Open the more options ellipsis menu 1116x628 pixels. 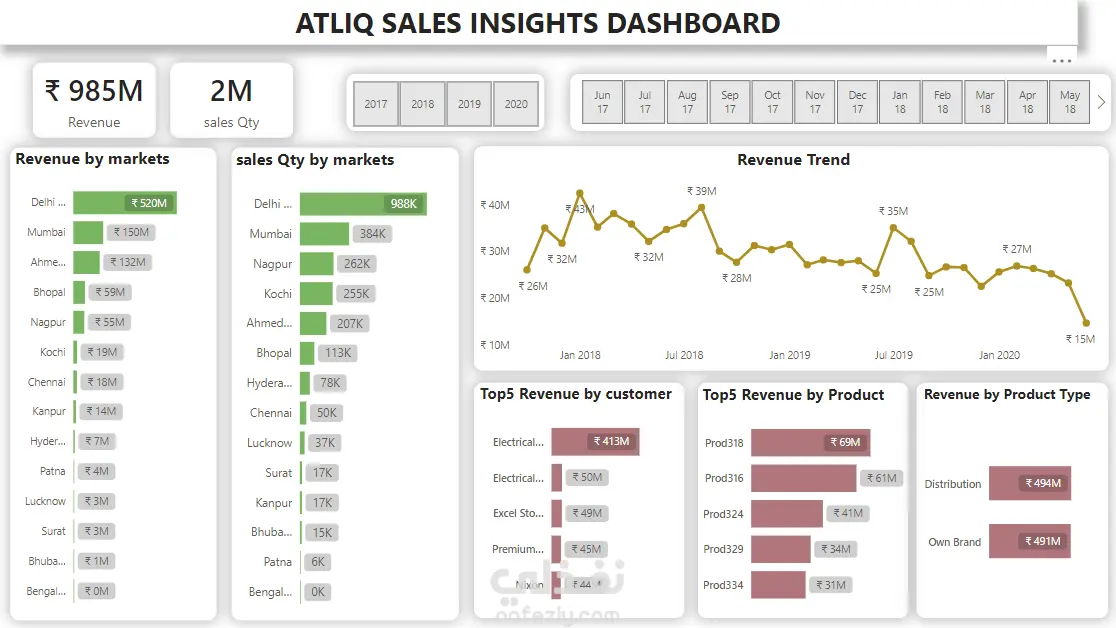click(1061, 61)
